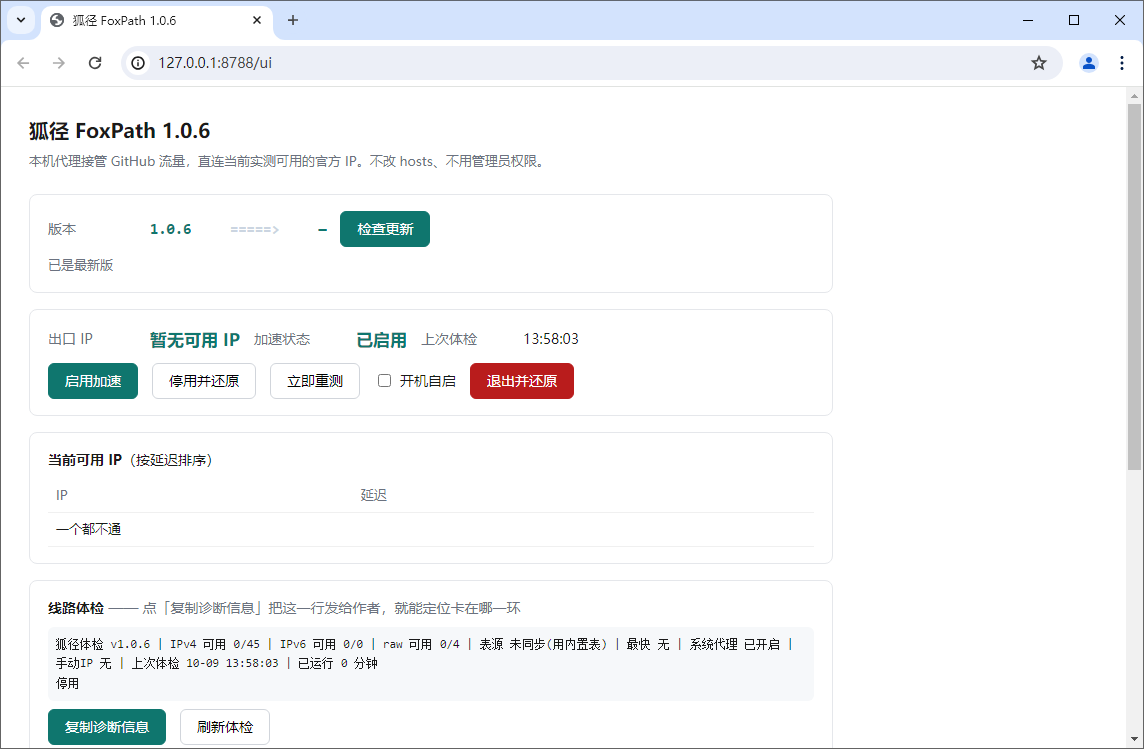Click the 已启用 acceleration status

pyautogui.click(x=381, y=340)
